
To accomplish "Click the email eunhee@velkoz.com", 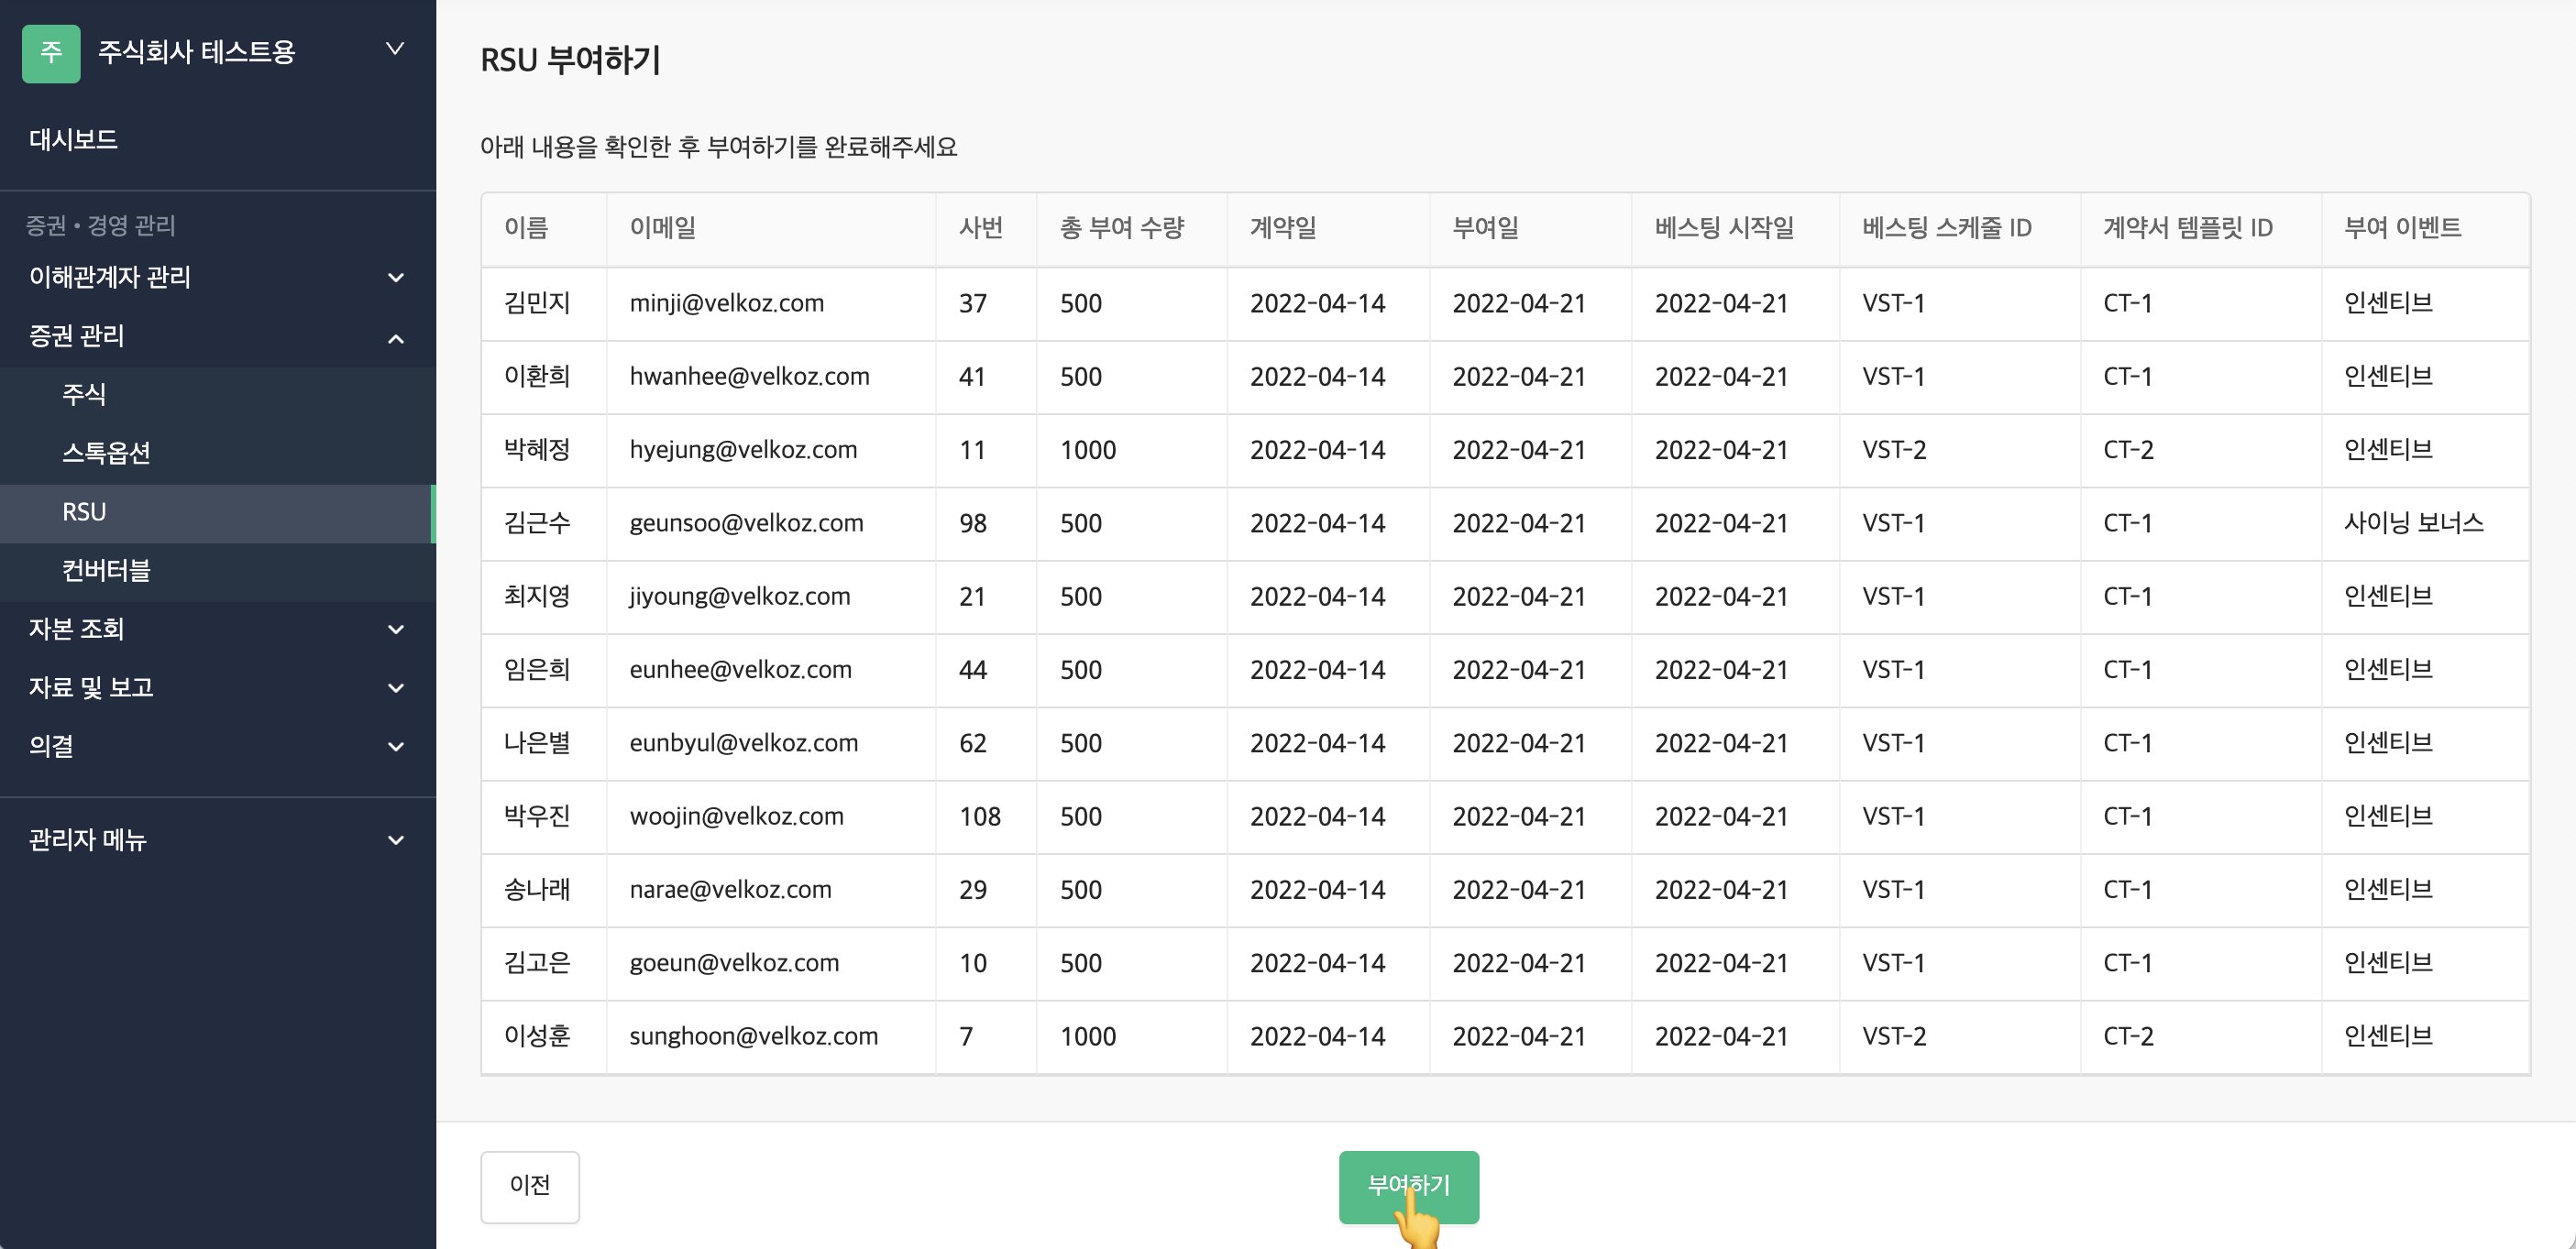I will [x=740, y=670].
